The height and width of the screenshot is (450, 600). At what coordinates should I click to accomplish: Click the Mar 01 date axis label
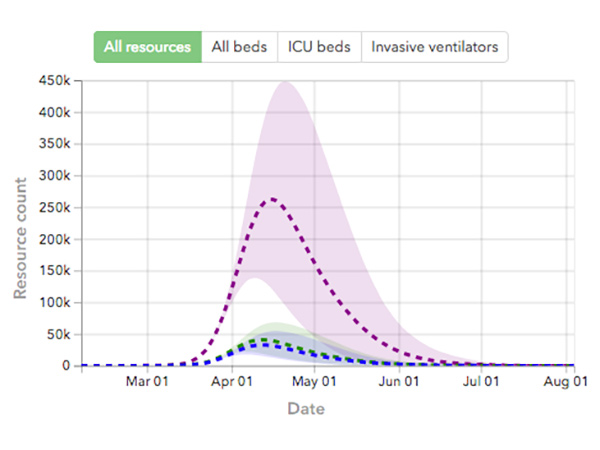pos(147,381)
